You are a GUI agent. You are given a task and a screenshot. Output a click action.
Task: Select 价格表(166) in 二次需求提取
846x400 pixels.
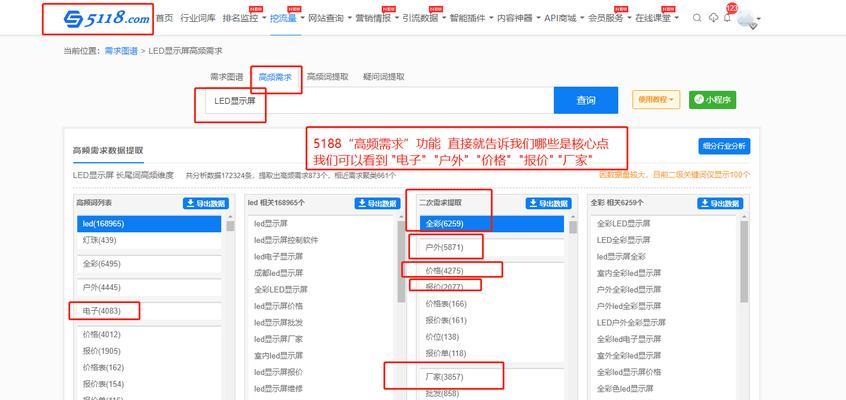click(x=492, y=304)
